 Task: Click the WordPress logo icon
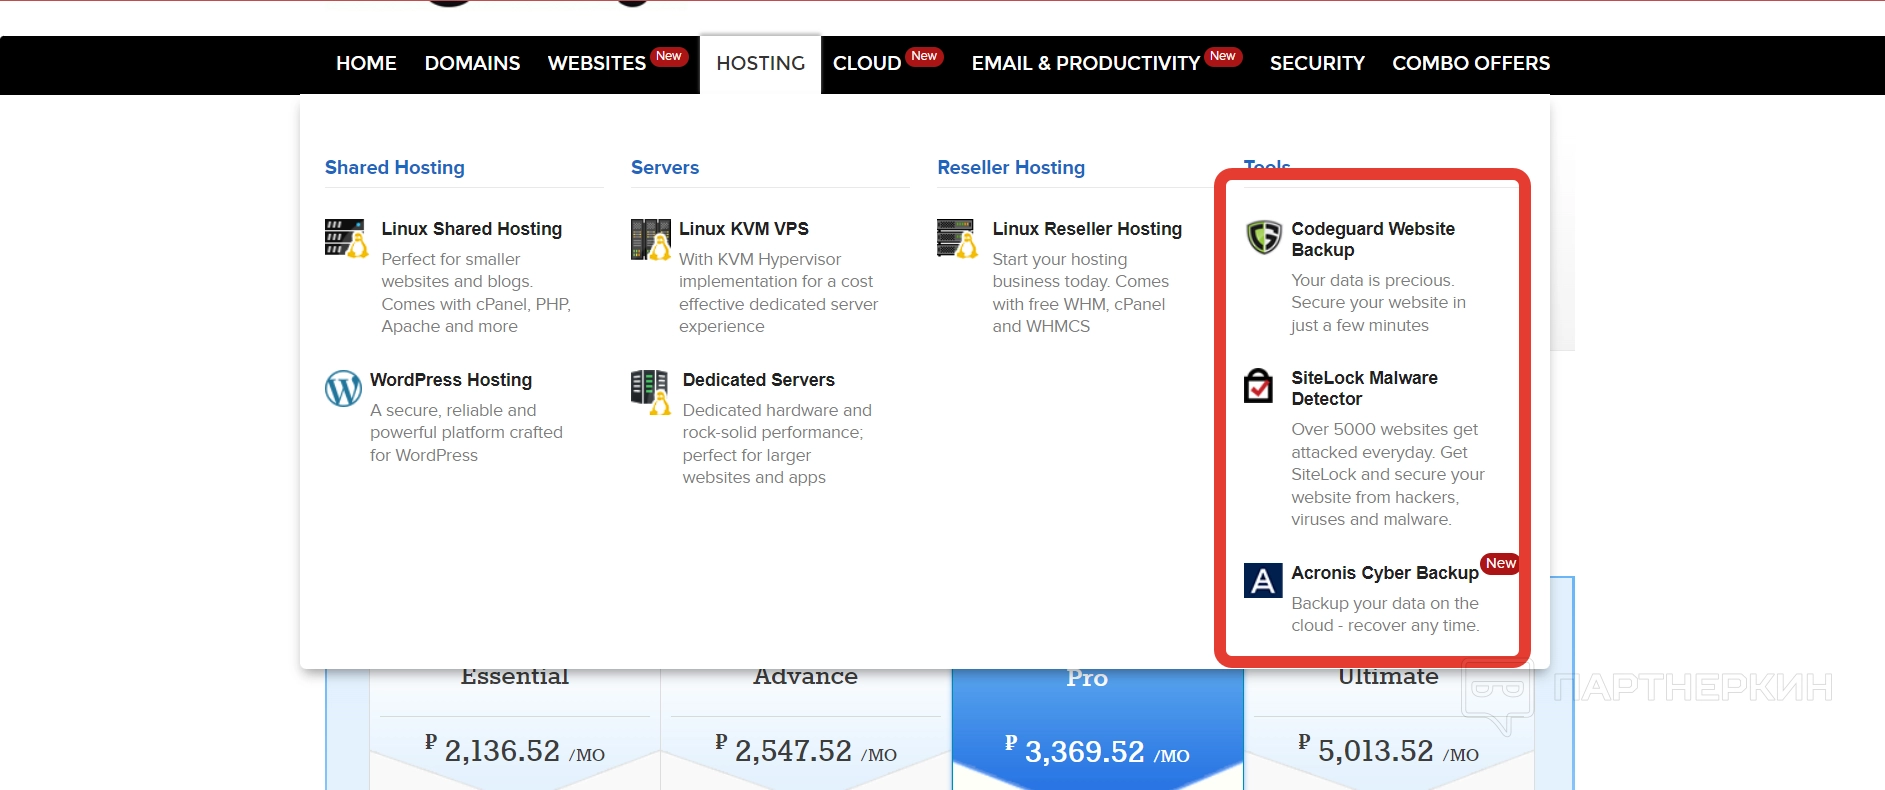(x=343, y=388)
